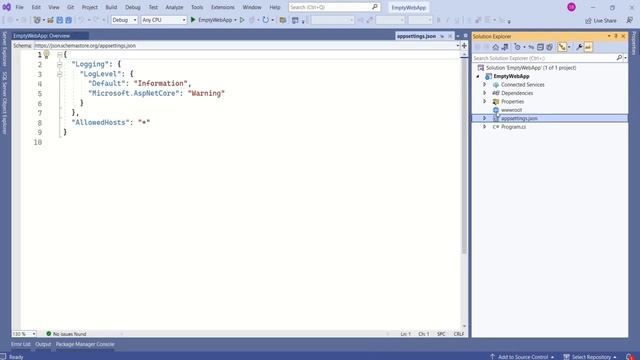Click the feedback person icon

(x=630, y=20)
